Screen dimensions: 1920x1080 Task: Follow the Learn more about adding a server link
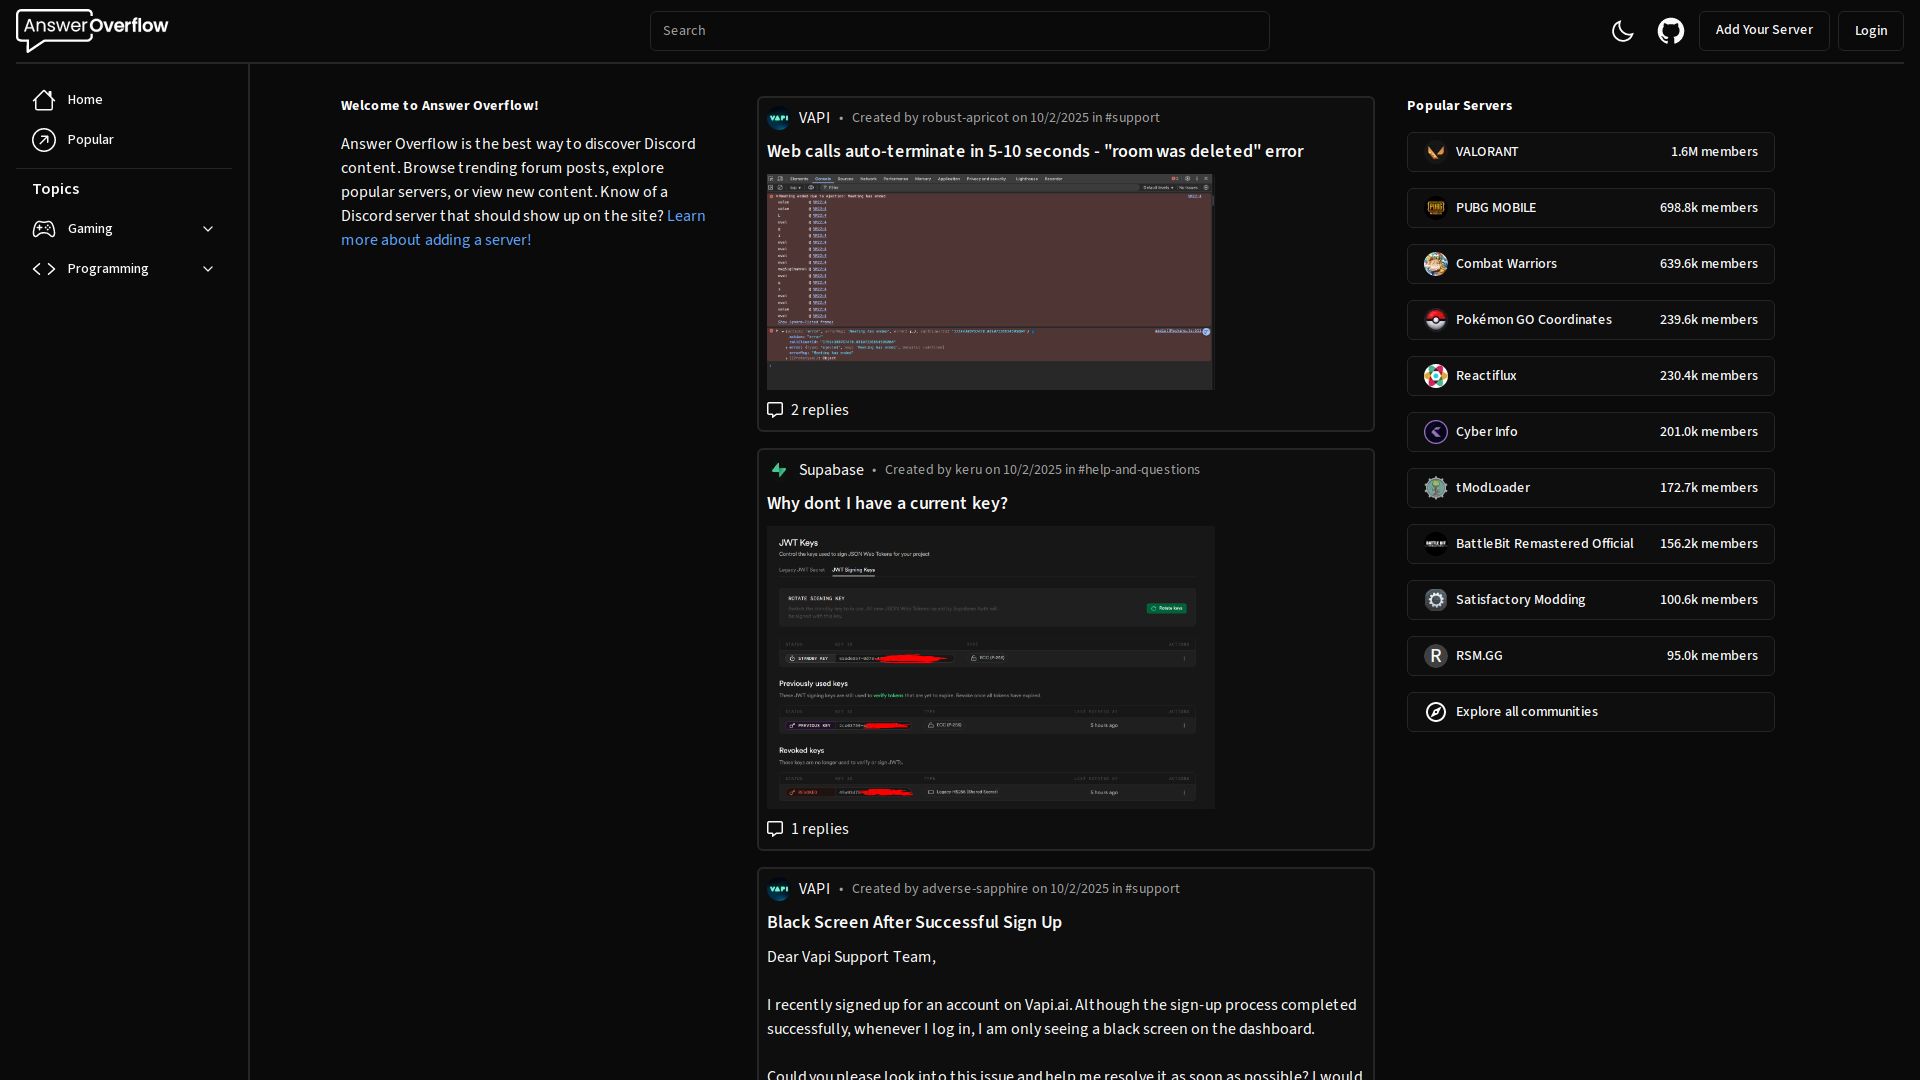436,240
